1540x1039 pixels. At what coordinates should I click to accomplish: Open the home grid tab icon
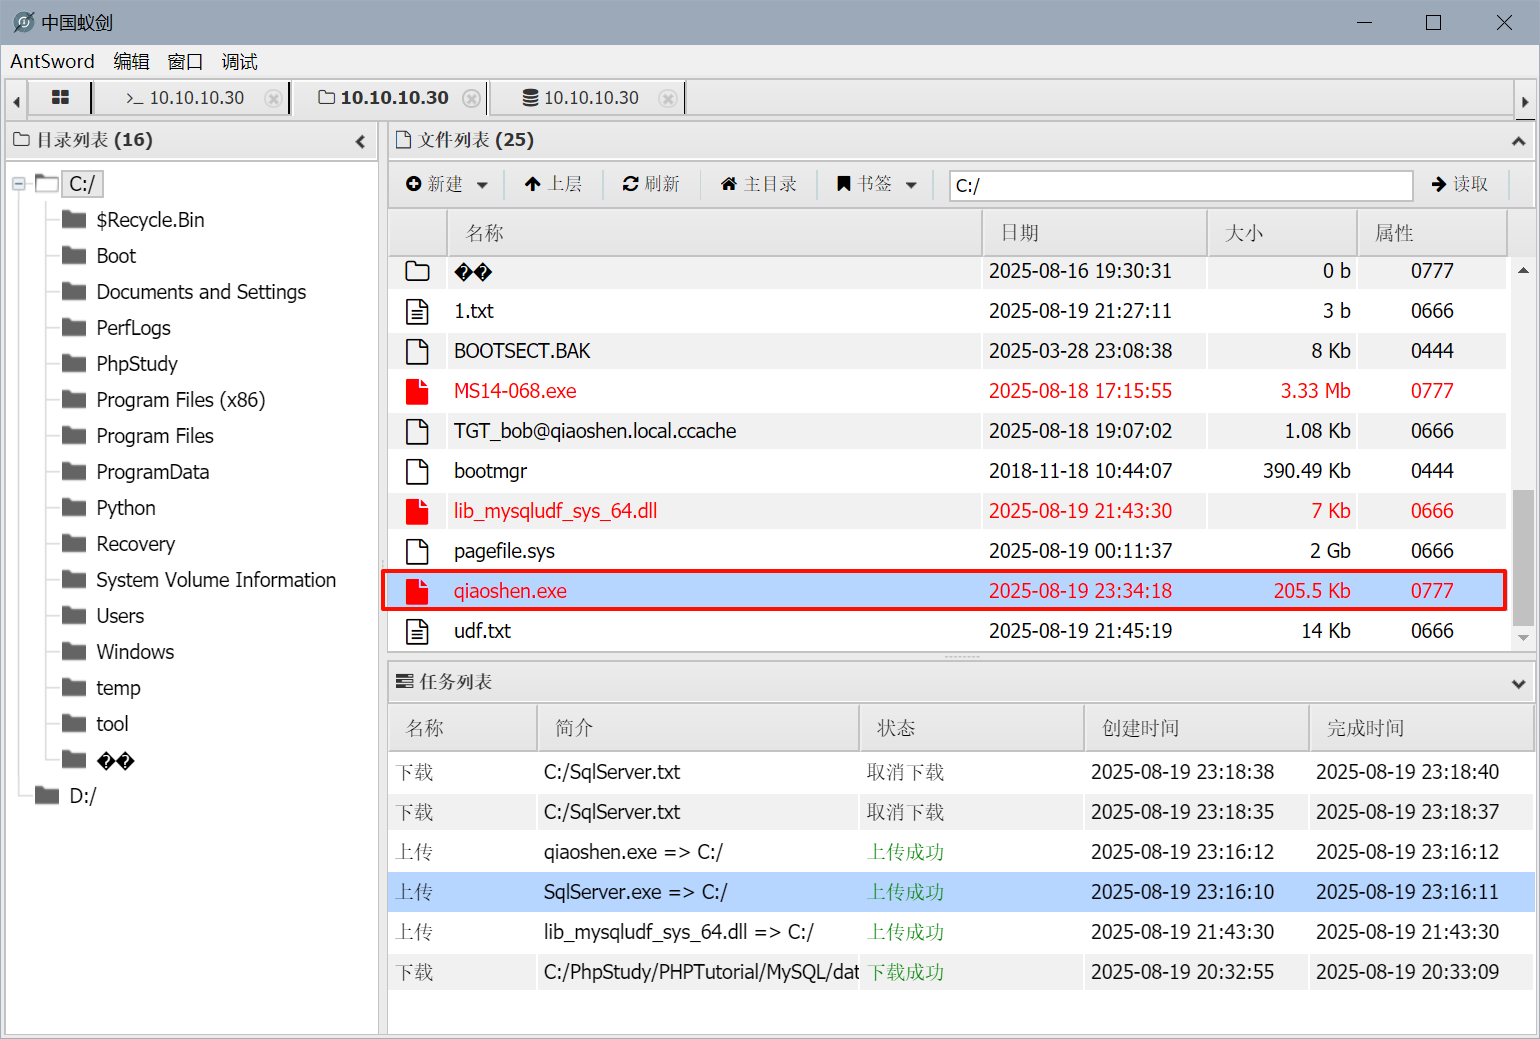pyautogui.click(x=60, y=97)
